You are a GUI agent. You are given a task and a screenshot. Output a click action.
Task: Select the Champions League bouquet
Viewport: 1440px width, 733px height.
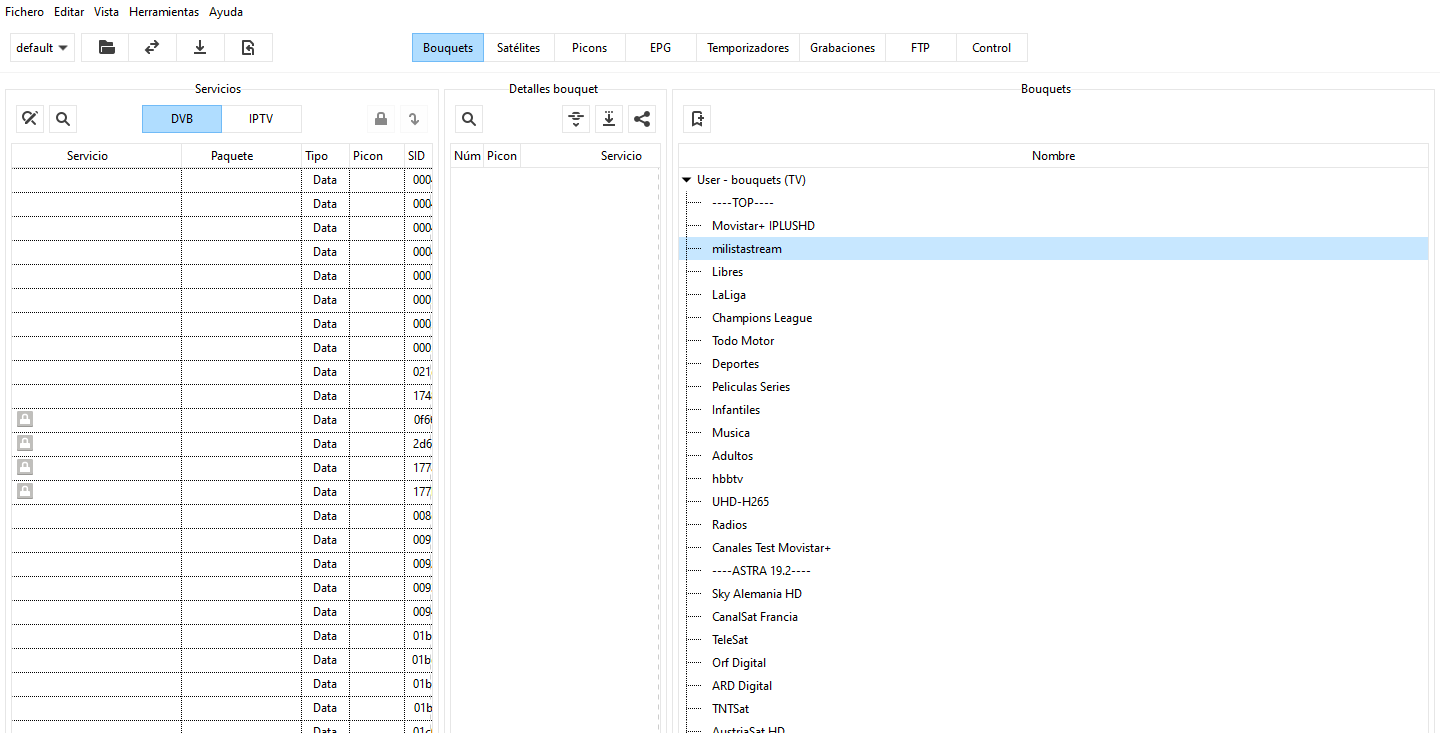coord(761,318)
